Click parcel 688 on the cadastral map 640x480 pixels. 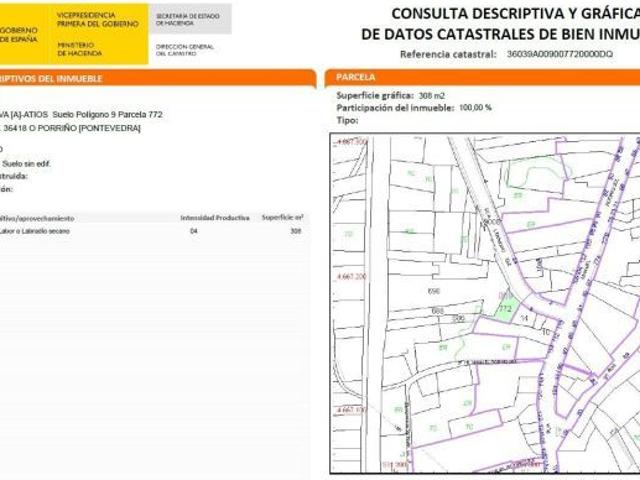(x=437, y=311)
